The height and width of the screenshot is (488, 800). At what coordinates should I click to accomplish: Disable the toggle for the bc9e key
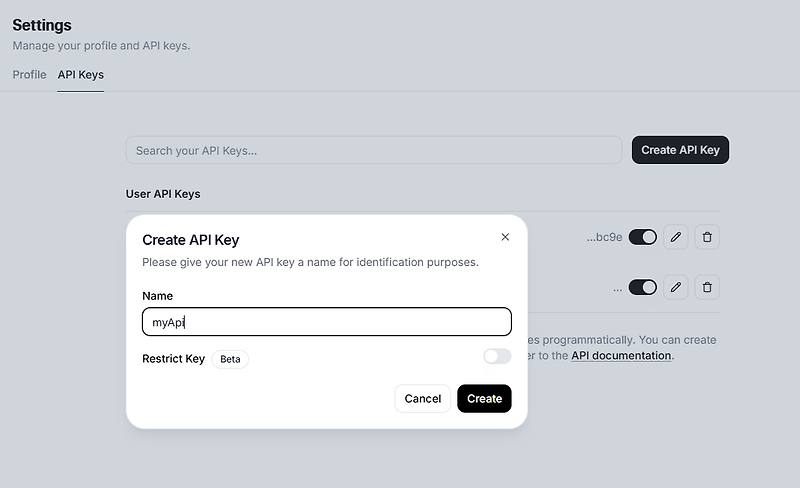point(642,237)
